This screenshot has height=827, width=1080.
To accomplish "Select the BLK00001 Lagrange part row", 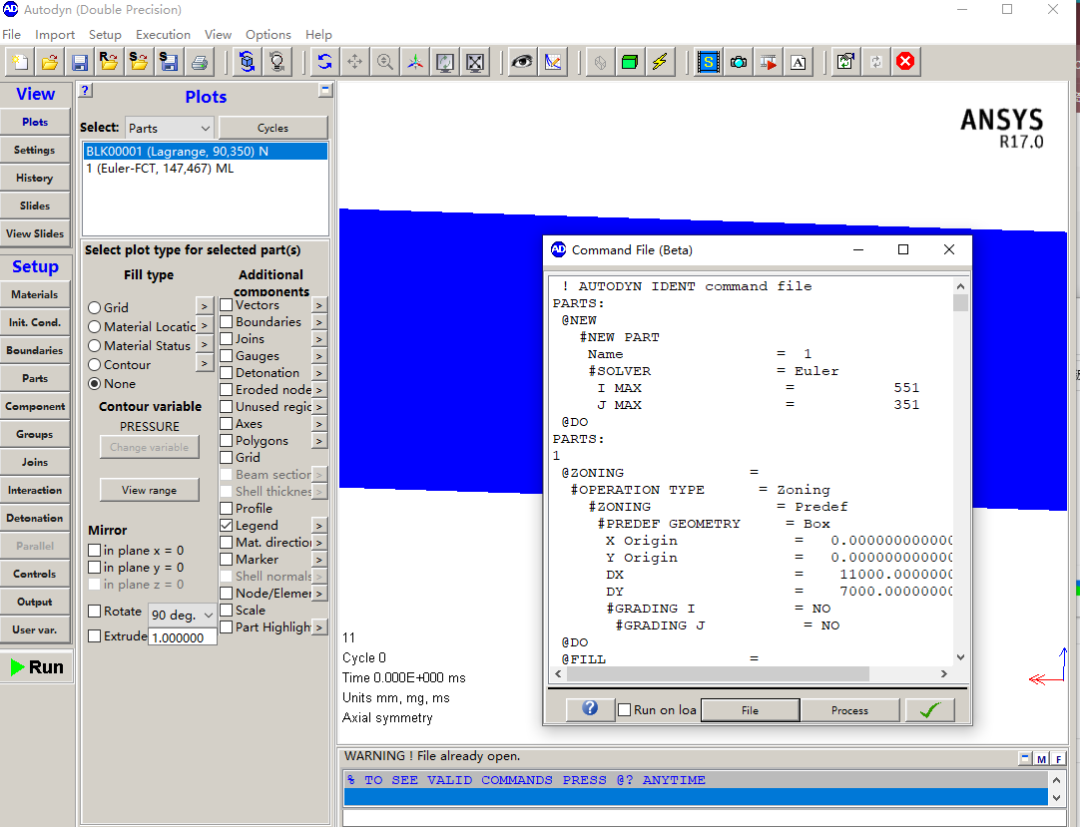I will pyautogui.click(x=205, y=151).
